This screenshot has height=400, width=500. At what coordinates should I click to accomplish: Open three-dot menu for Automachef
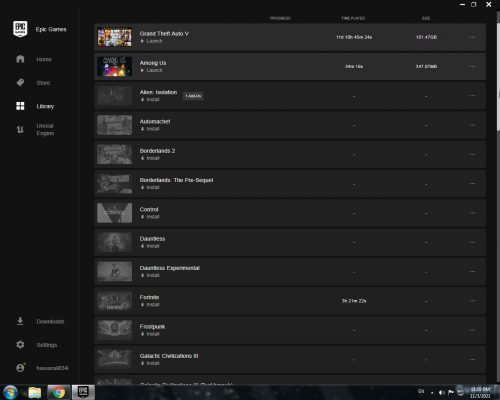point(472,125)
